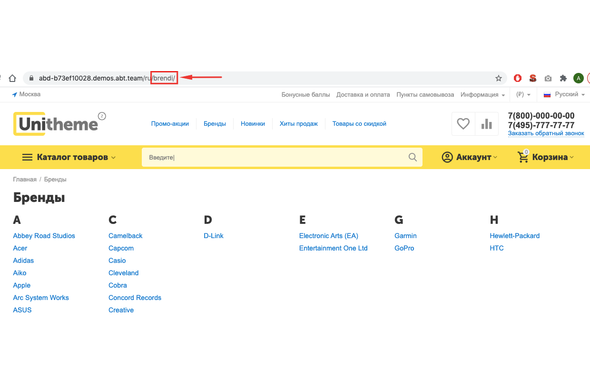Click the account user icon
Screen dimensions: 590x391
pyautogui.click(x=447, y=157)
